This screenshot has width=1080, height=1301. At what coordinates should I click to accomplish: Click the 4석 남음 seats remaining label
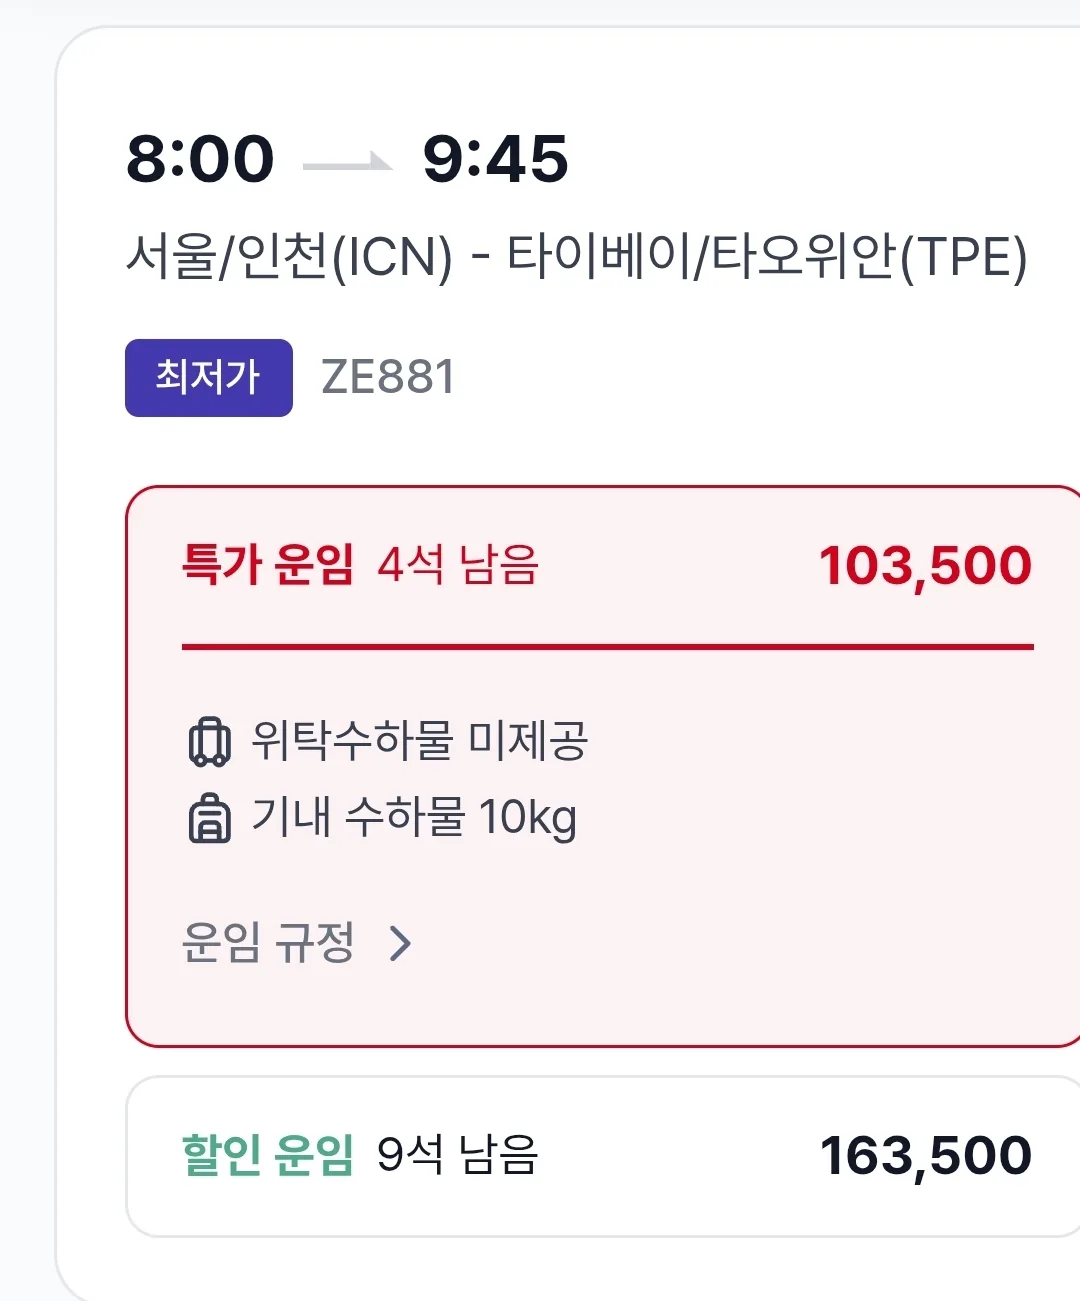(458, 565)
